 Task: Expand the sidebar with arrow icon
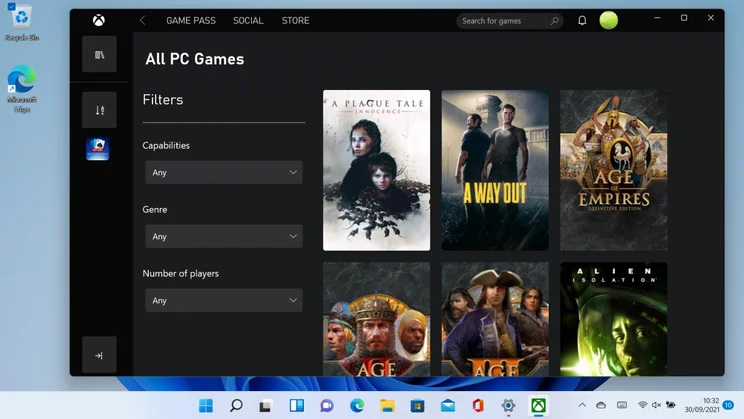pos(99,355)
